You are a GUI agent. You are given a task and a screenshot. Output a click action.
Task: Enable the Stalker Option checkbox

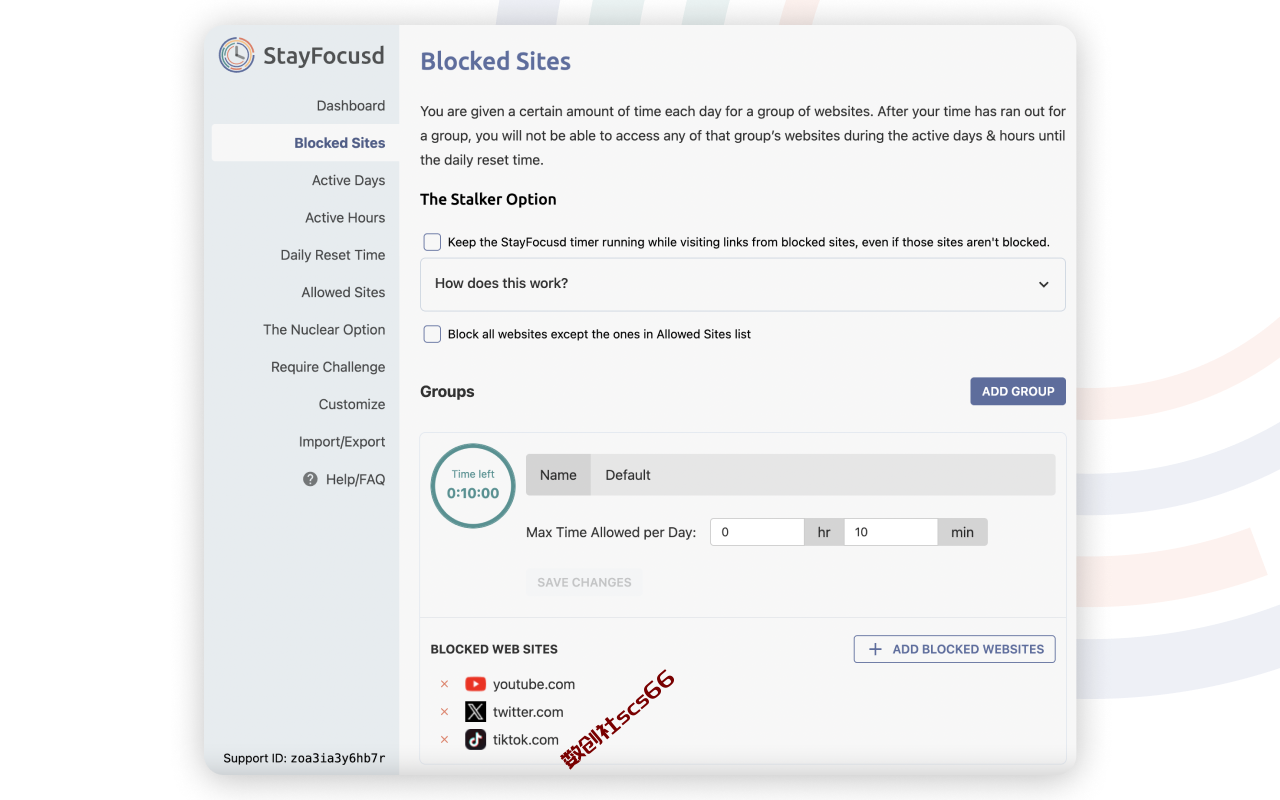click(x=432, y=242)
